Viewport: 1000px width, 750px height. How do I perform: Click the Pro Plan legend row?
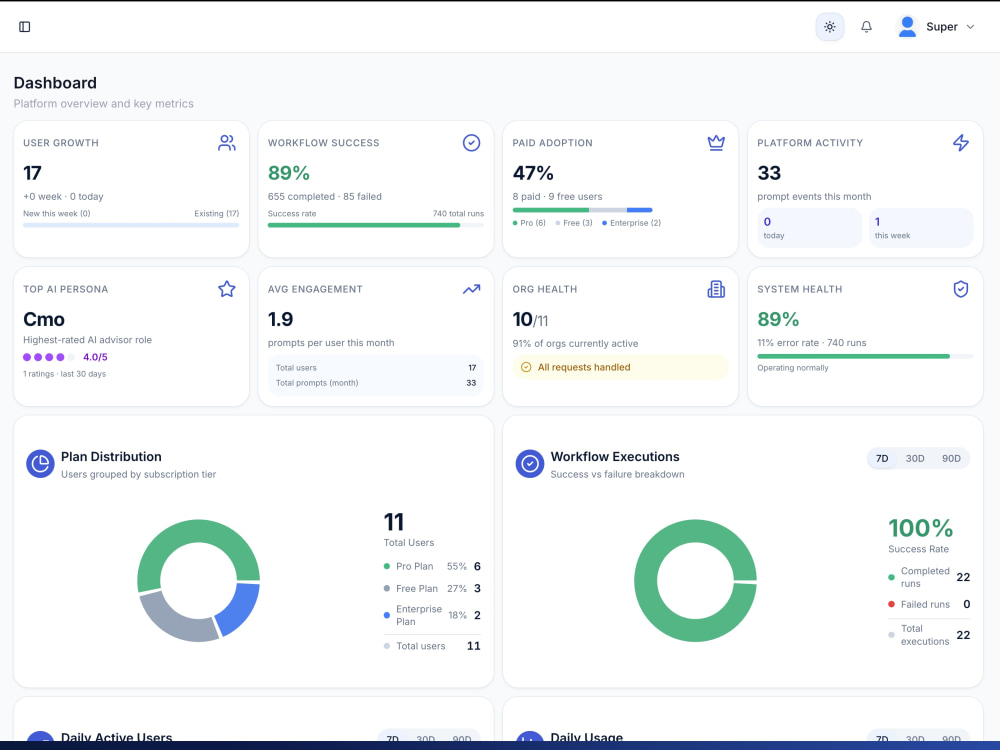[x=432, y=566]
